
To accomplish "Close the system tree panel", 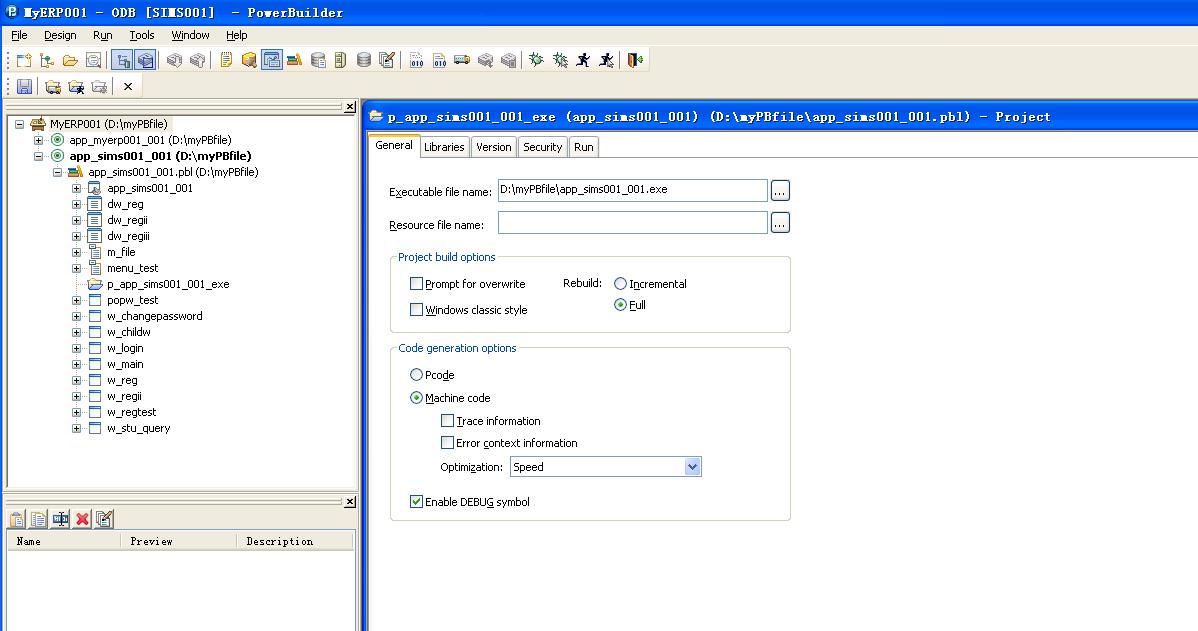I will pos(350,107).
